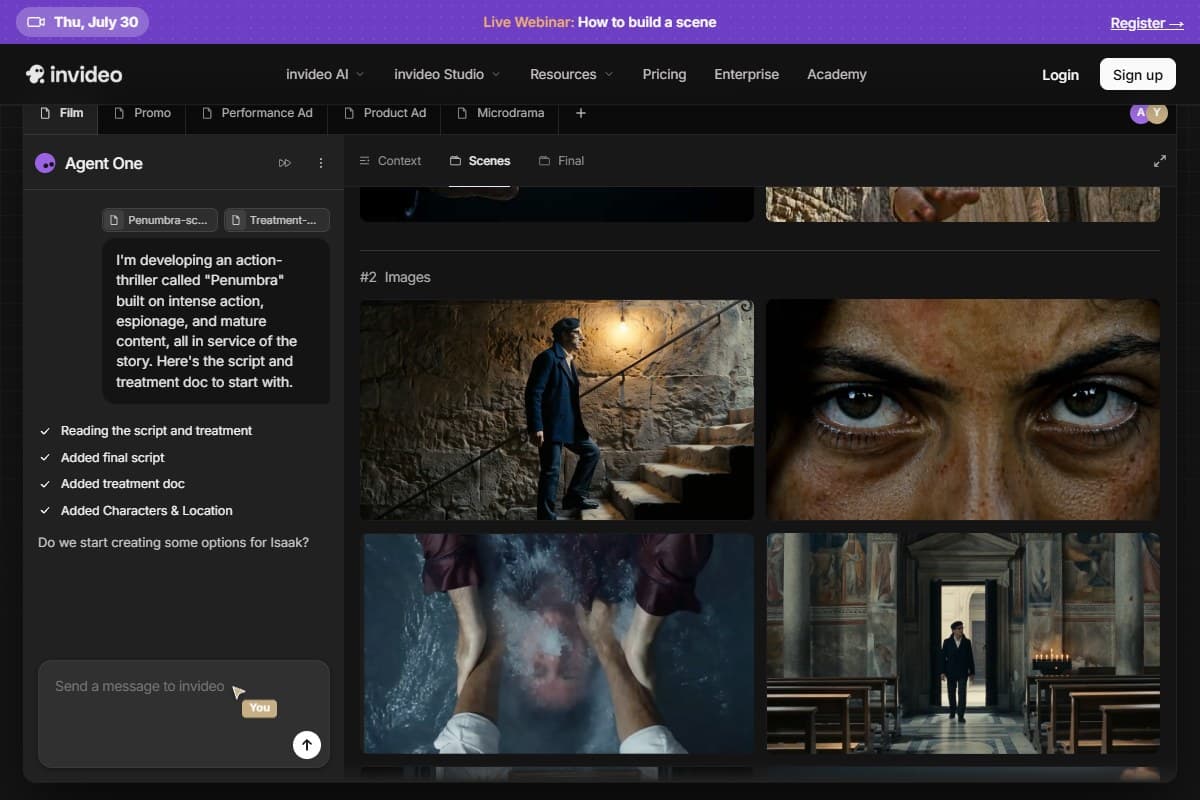This screenshot has height=800, width=1200.
Task: Click the Final tab folder icon
Action: point(544,161)
